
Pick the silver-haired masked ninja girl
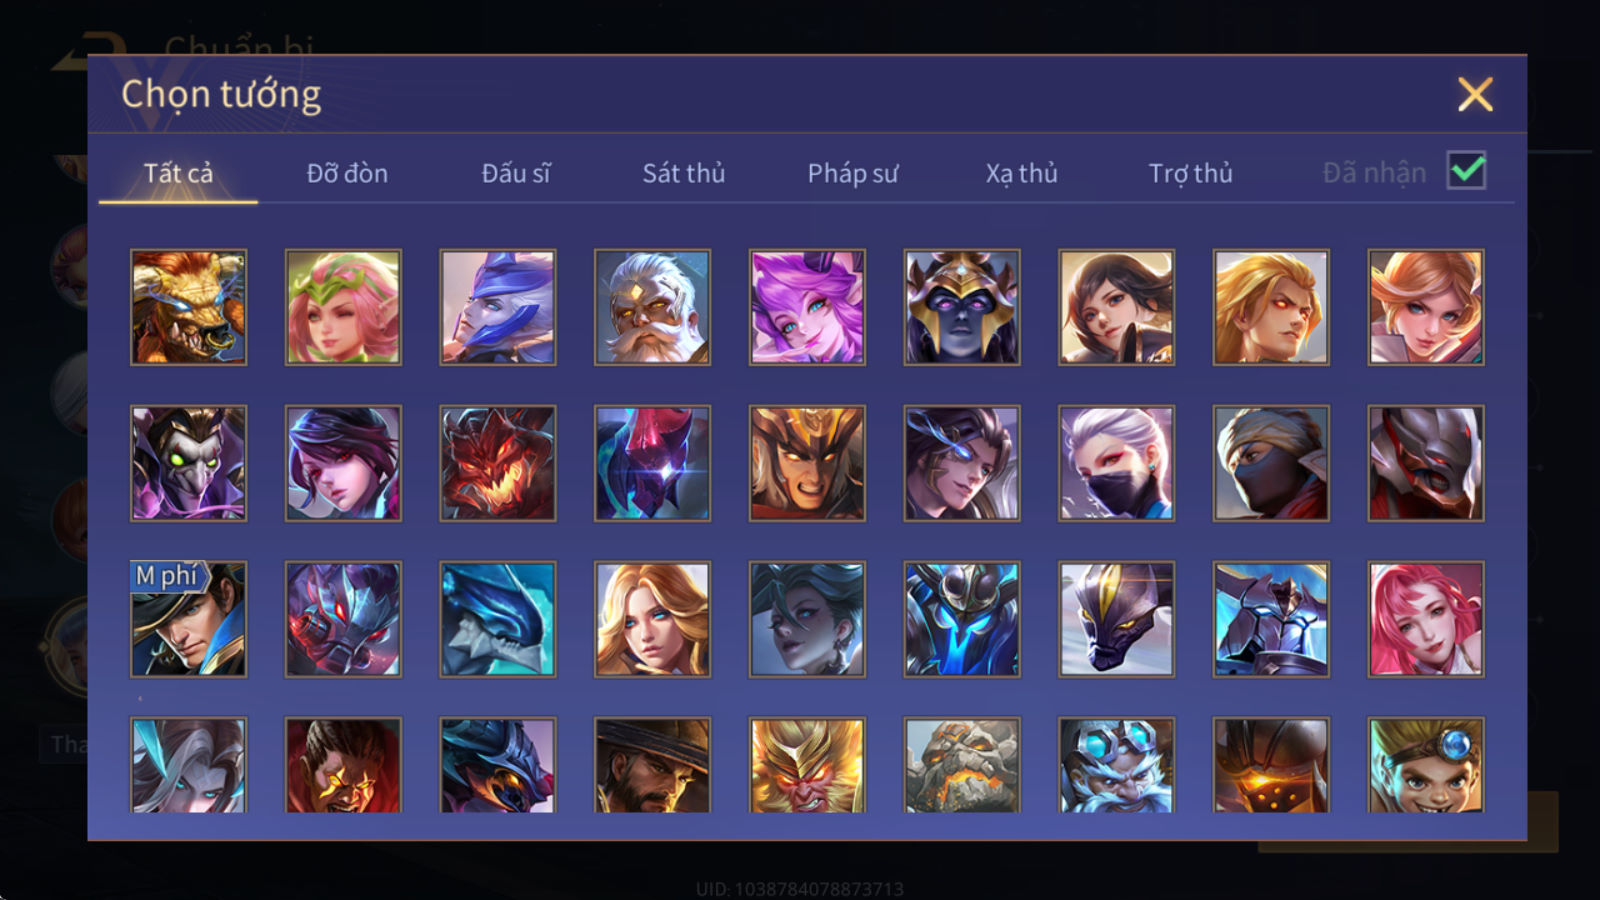pyautogui.click(x=1116, y=463)
